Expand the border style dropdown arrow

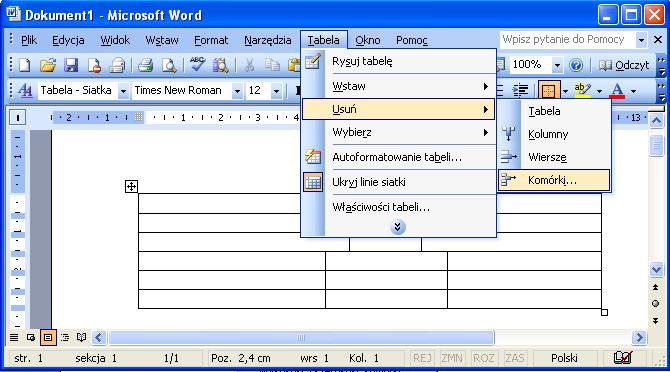565,91
